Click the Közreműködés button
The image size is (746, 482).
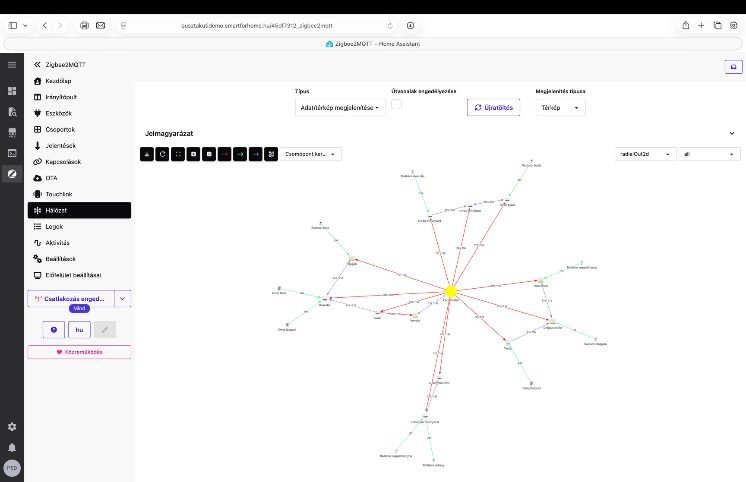click(x=78, y=352)
